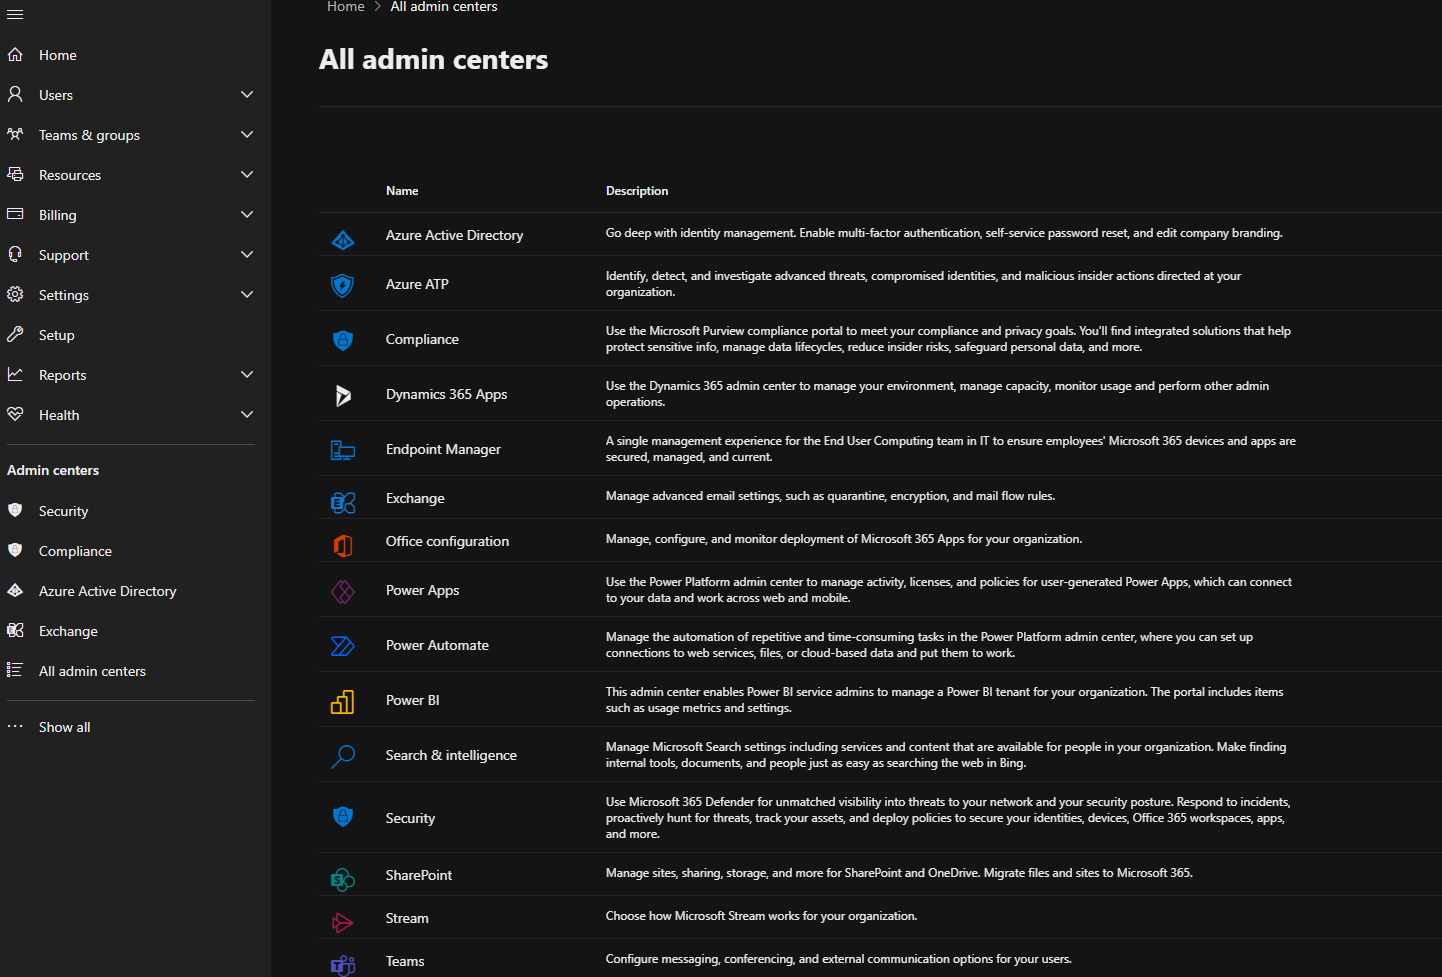Expand the Health section chevron
This screenshot has width=1442, height=977.
[x=247, y=415]
